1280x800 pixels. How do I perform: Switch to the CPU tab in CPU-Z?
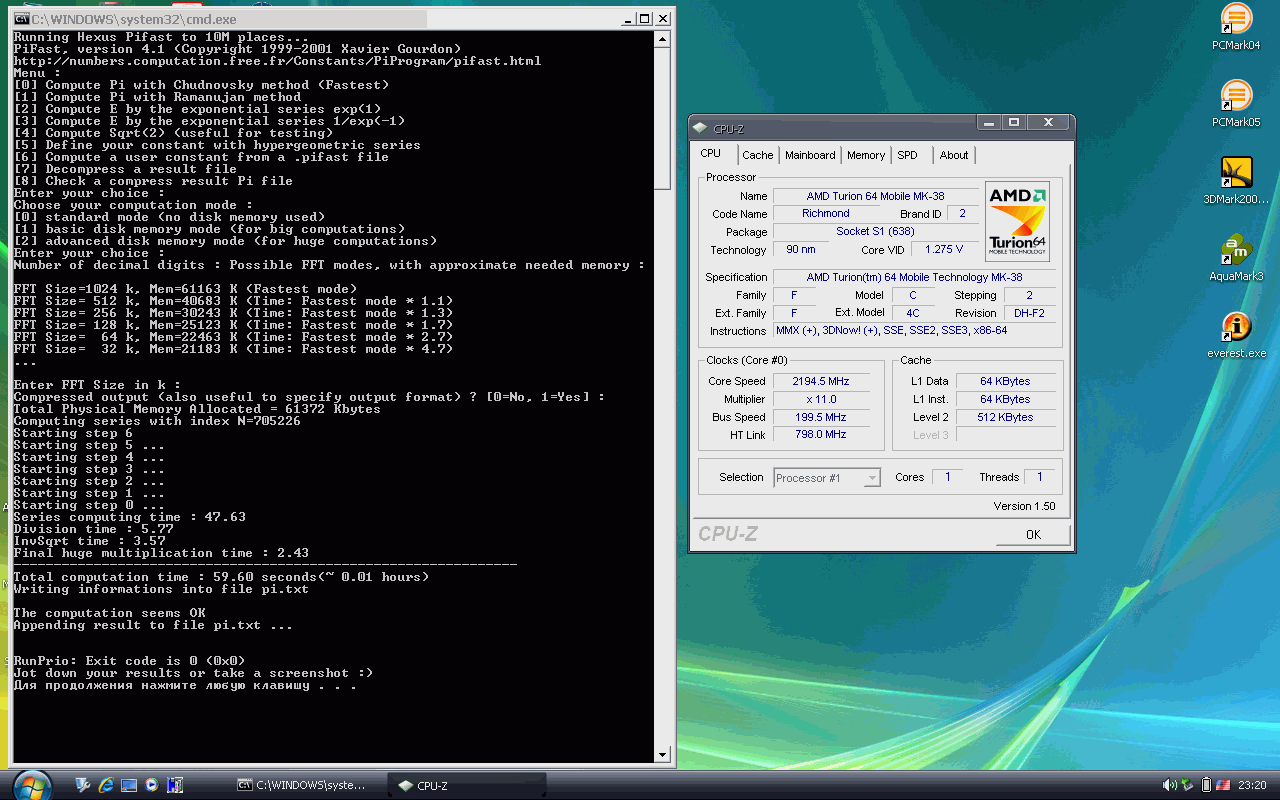711,154
